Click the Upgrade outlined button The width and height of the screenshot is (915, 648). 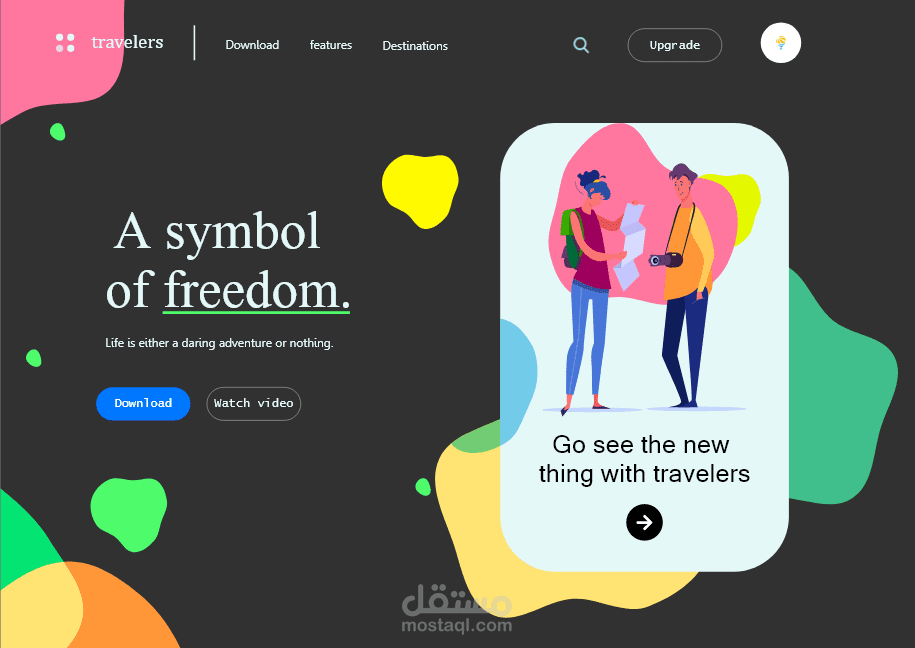click(x=675, y=45)
